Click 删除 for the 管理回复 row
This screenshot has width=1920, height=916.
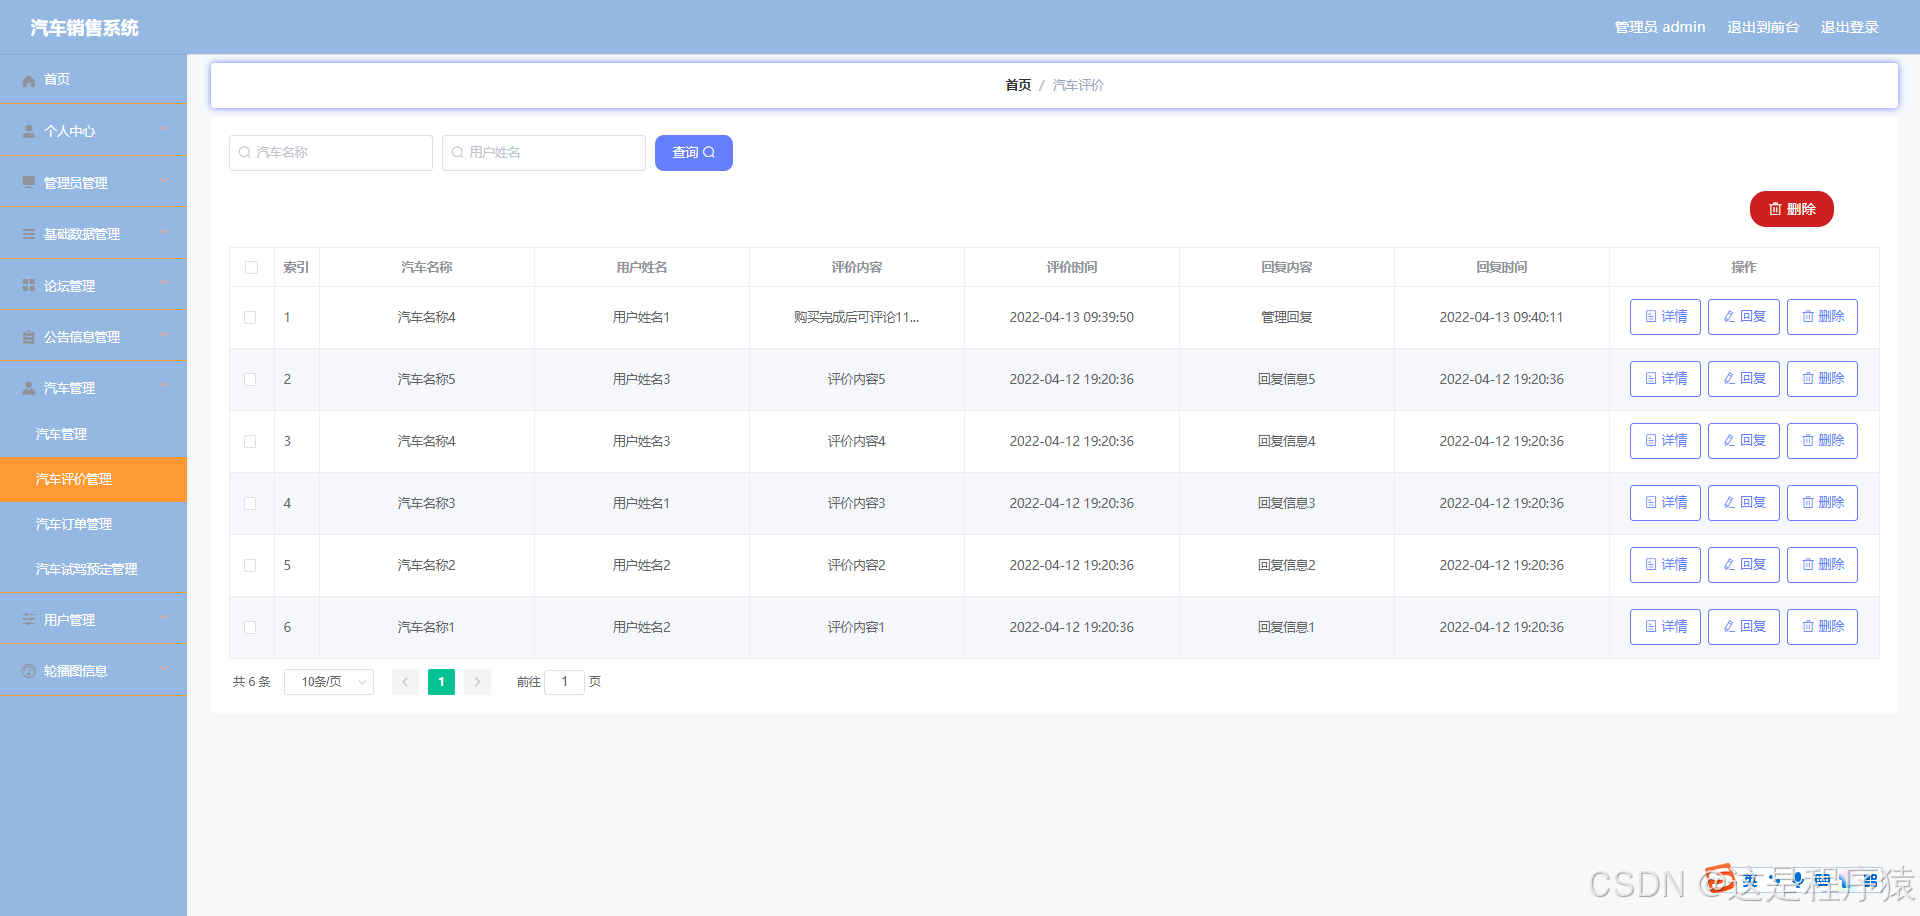coord(1822,317)
